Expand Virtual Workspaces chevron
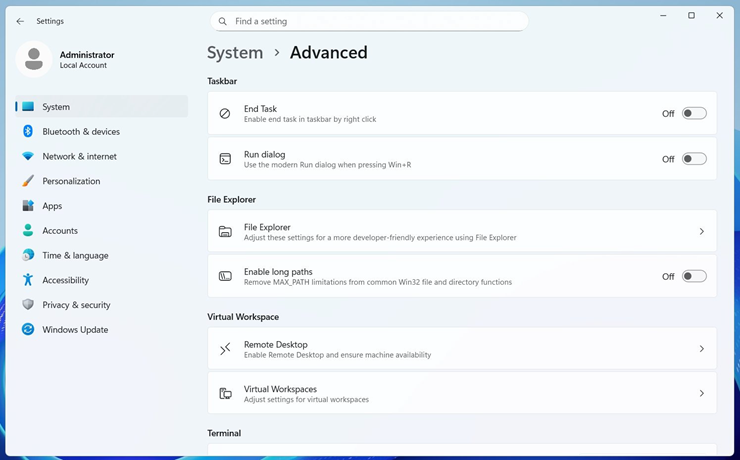The height and width of the screenshot is (460, 740). 701,394
